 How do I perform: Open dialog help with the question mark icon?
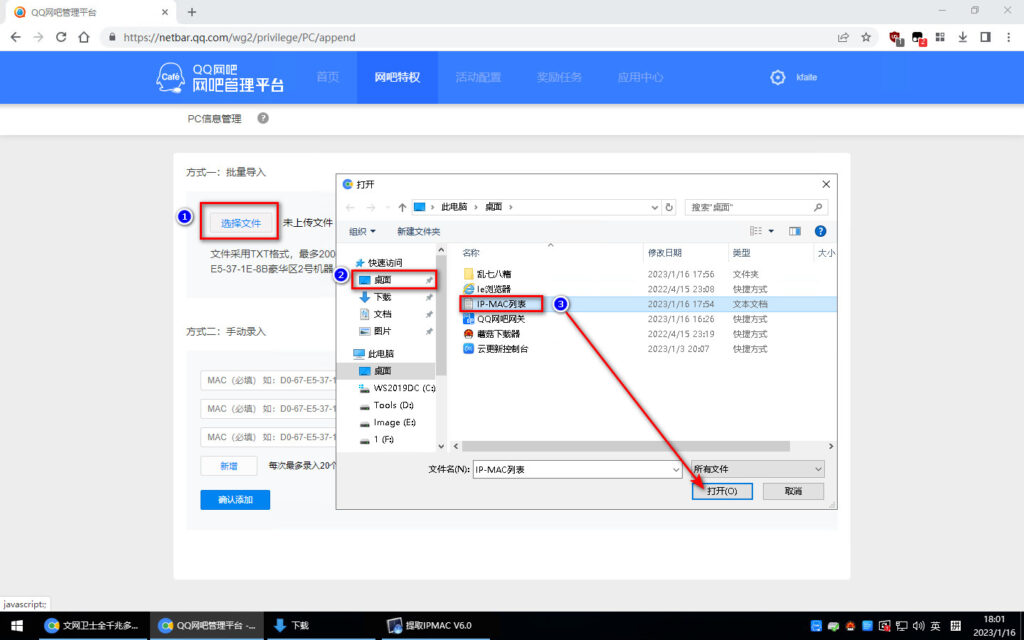(x=819, y=231)
